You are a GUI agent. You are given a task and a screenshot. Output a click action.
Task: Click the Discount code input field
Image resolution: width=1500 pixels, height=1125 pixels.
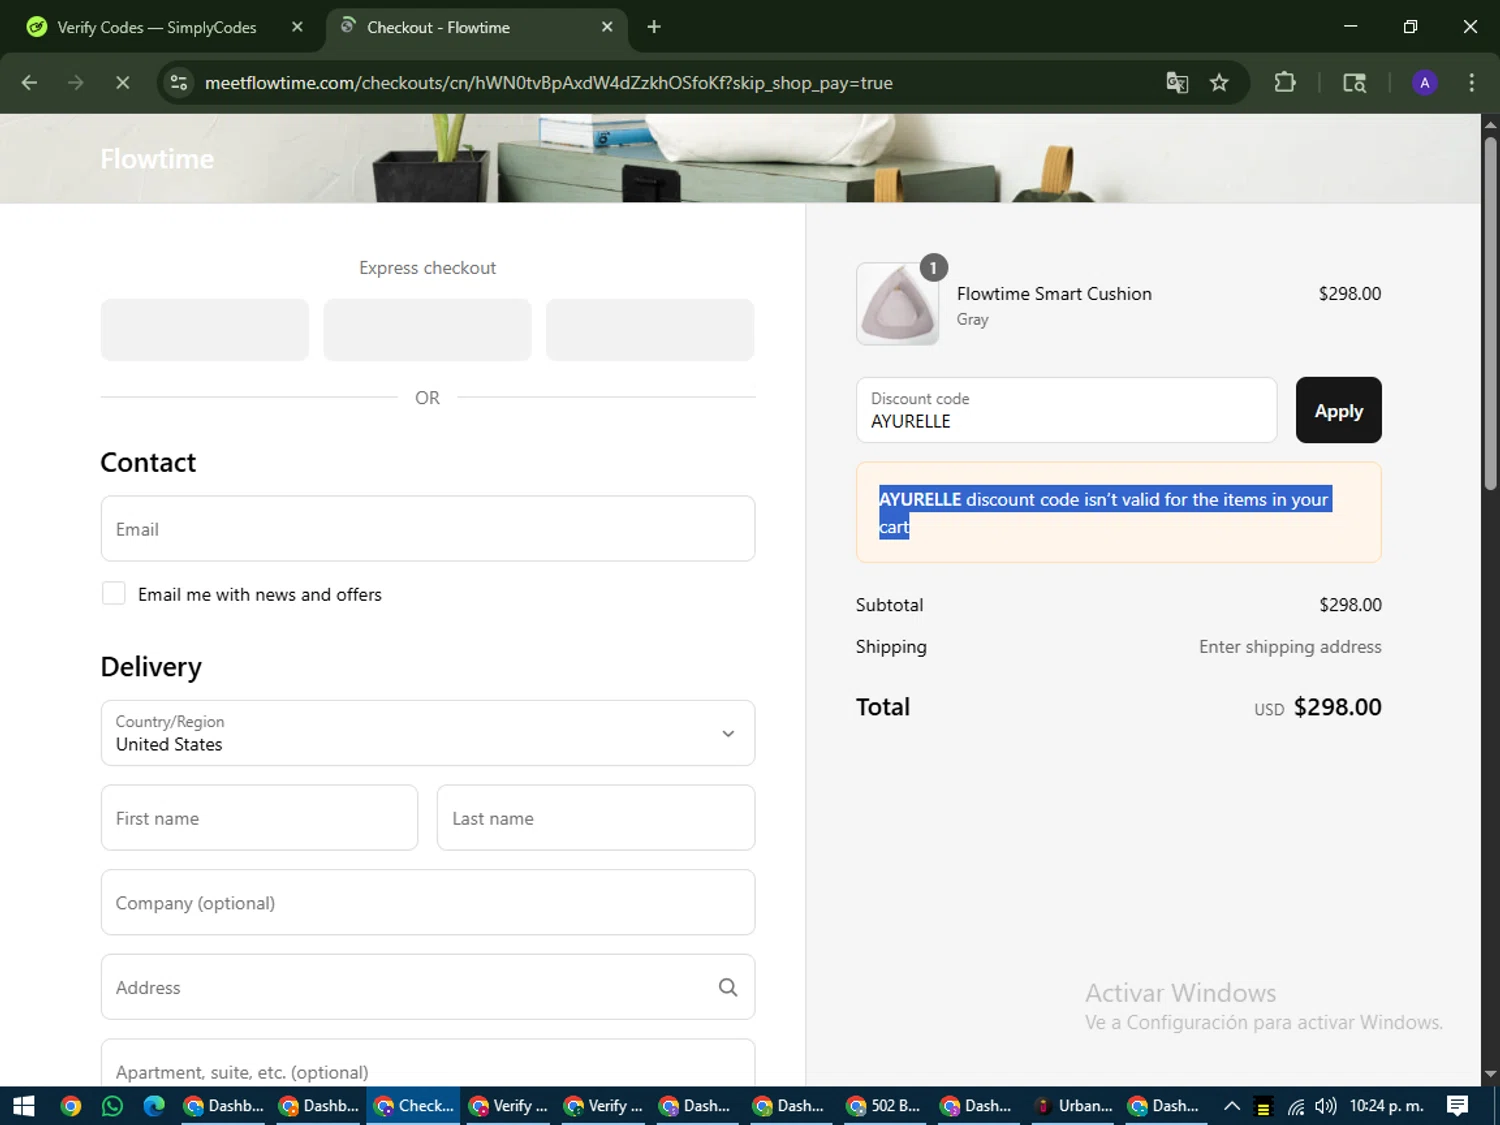(1066, 410)
